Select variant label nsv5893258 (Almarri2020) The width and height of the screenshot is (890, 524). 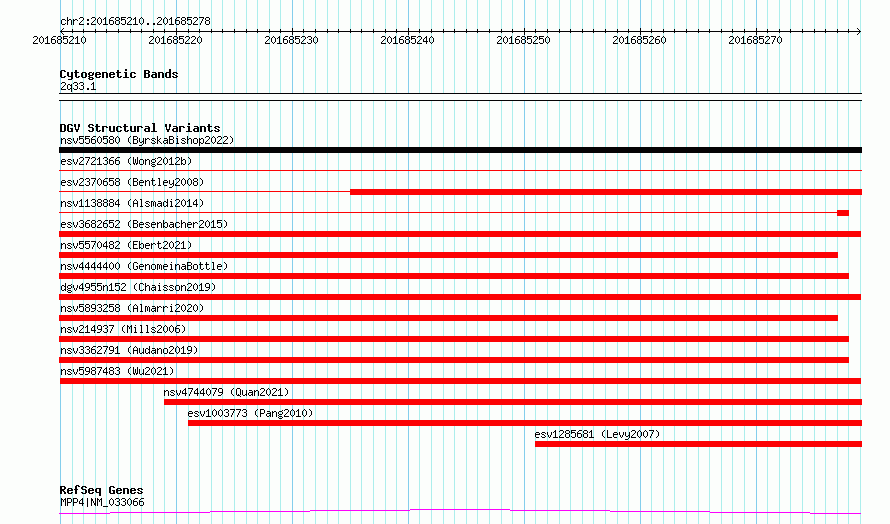132,308
